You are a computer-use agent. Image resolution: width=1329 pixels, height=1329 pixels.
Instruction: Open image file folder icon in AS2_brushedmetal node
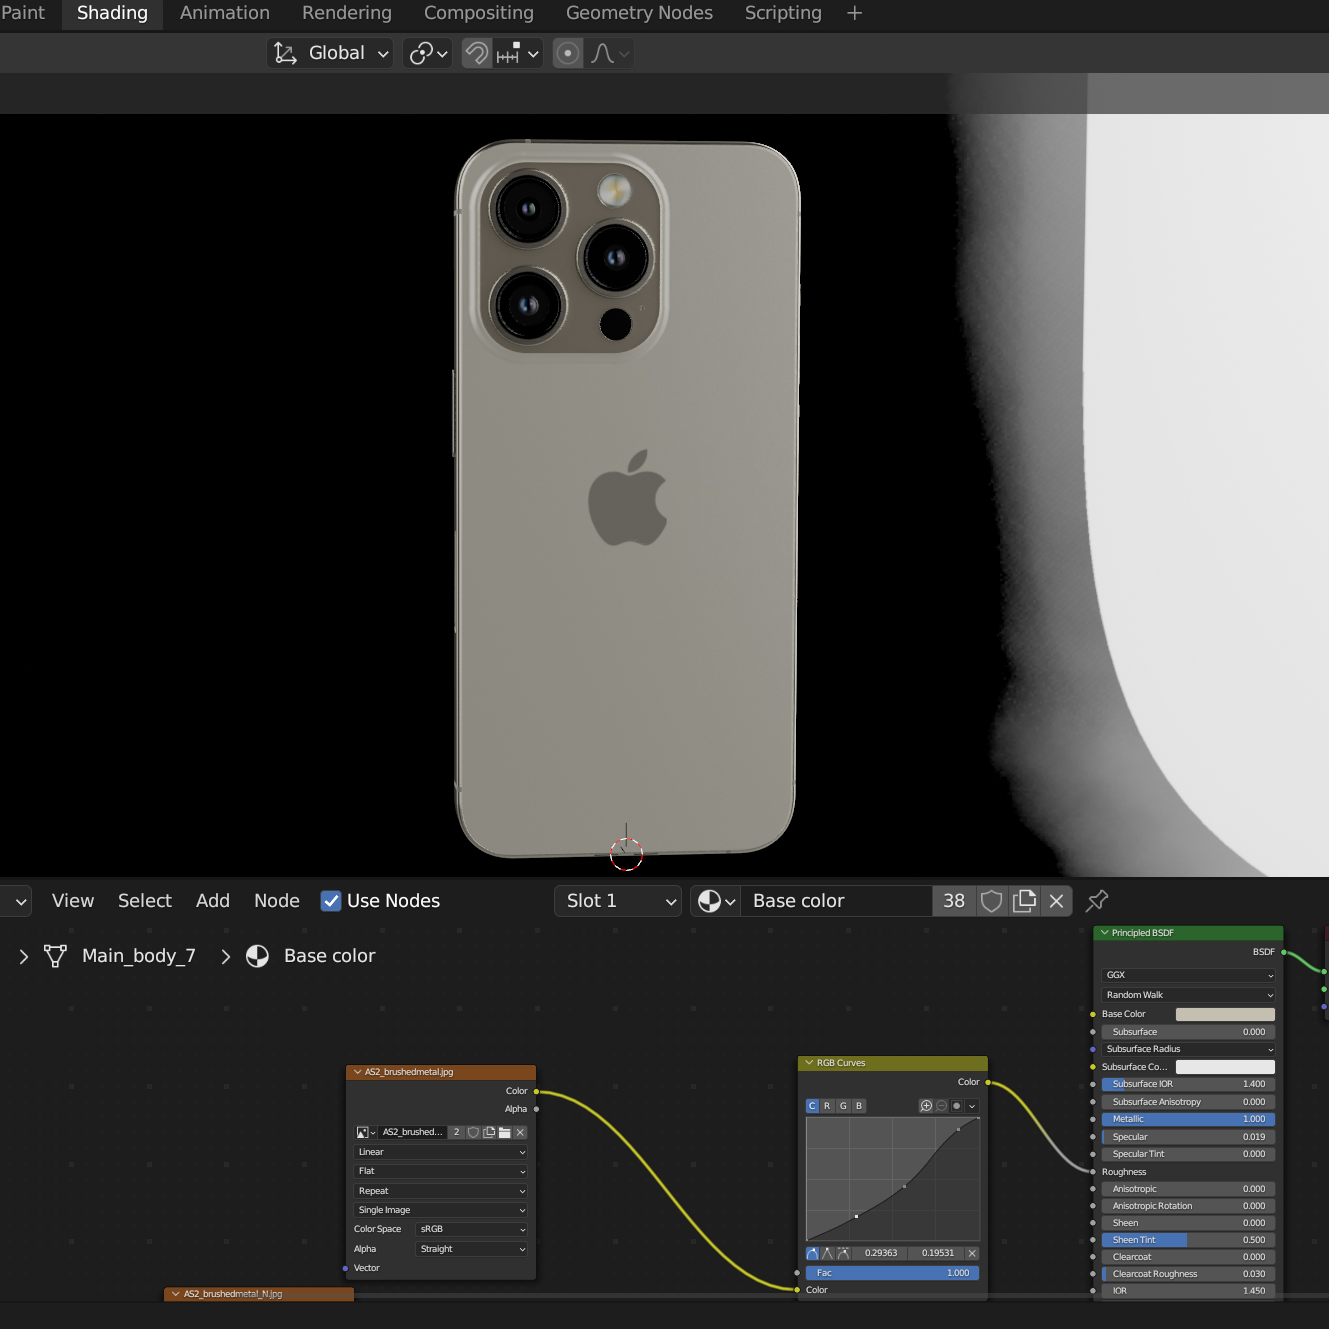point(505,1132)
